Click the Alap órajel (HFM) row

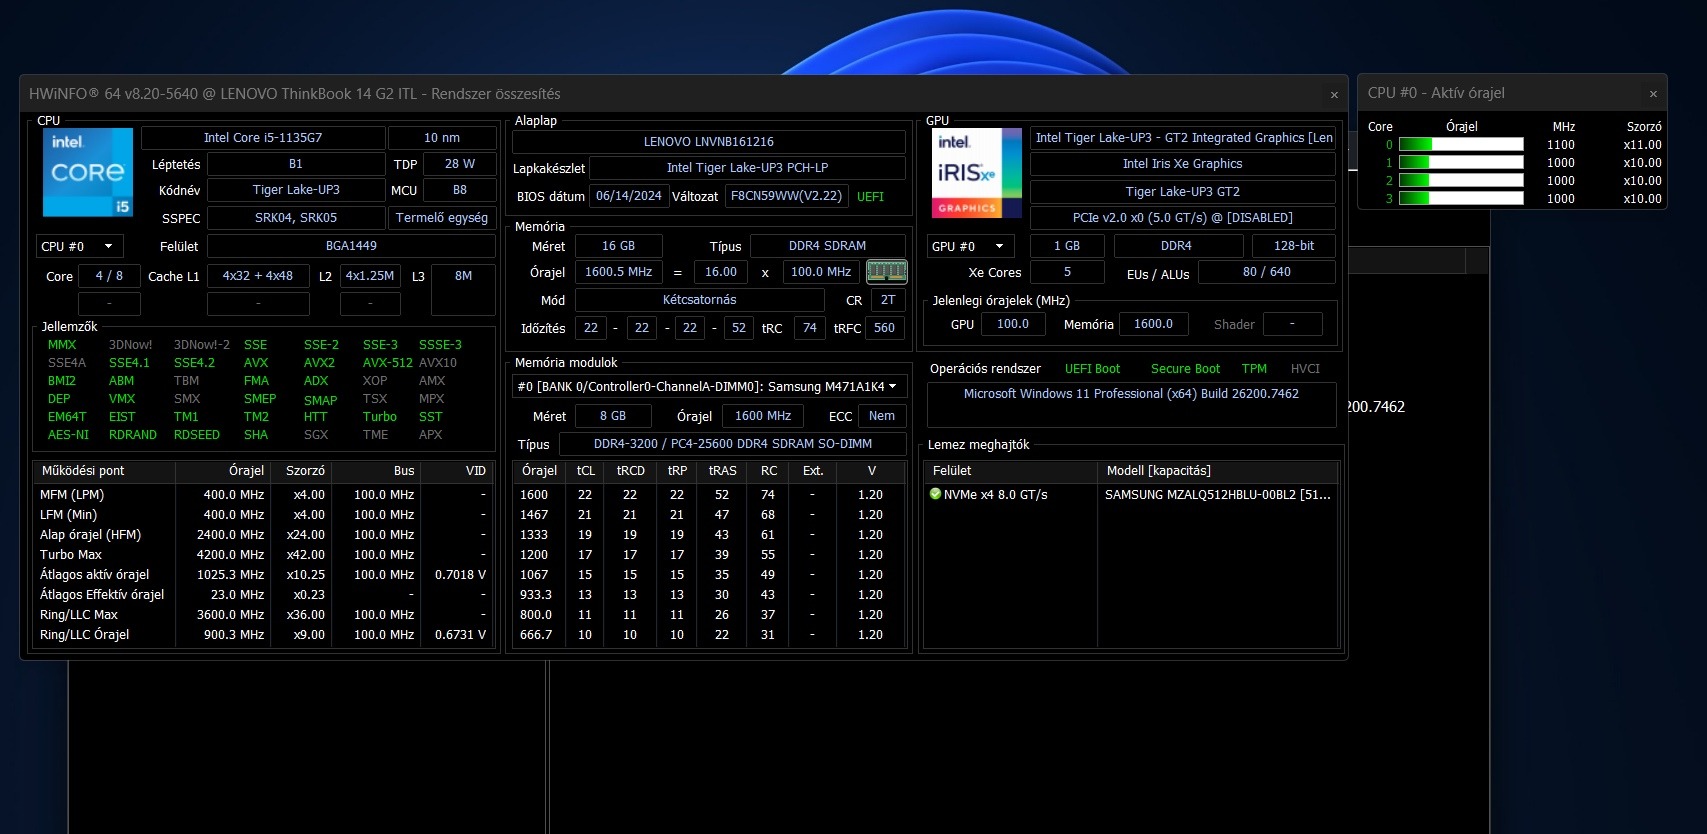pos(264,535)
